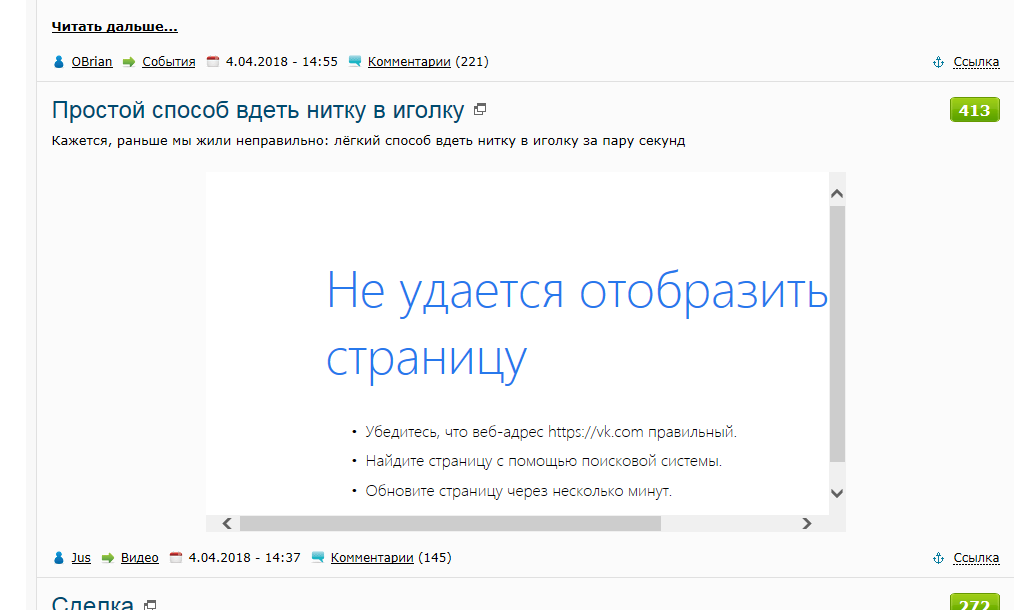Click the comment bubble icon beside Комментарии (145)
Viewport: 1014px width, 610px height.
click(318, 557)
